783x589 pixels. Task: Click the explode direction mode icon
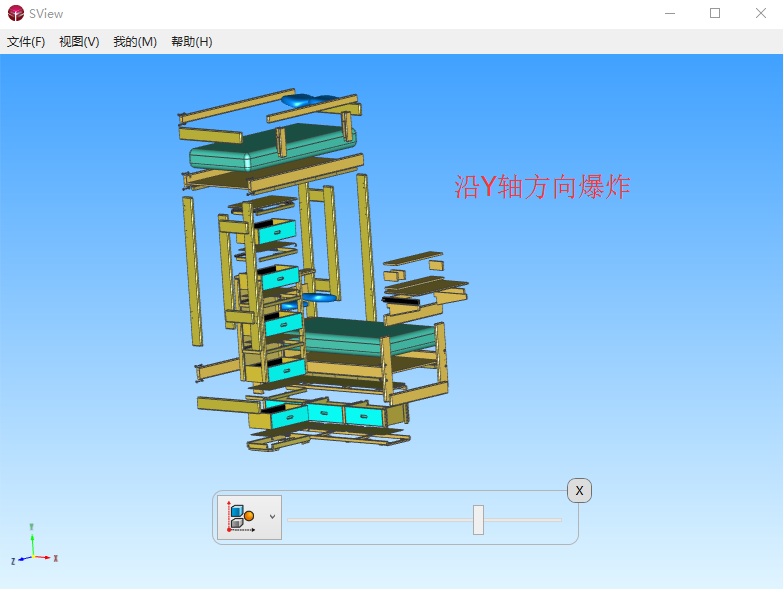point(242,518)
